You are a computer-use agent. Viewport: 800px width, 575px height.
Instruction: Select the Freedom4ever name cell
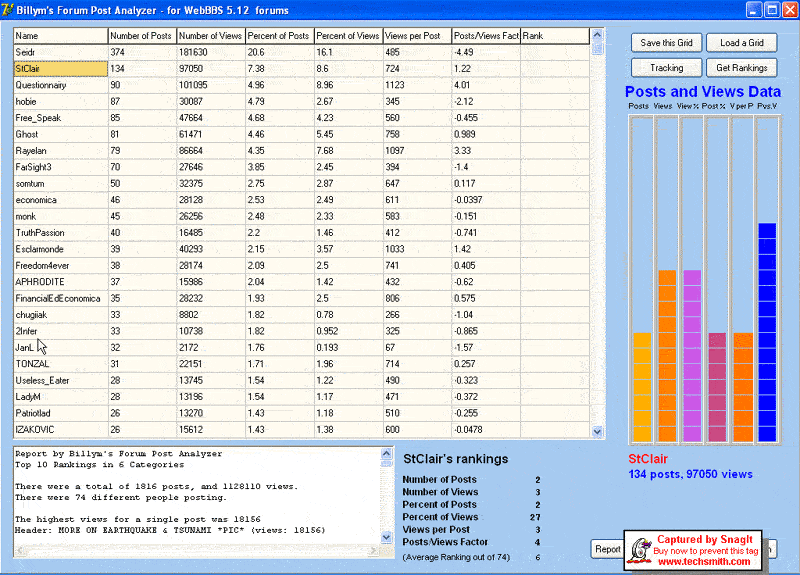[61, 265]
